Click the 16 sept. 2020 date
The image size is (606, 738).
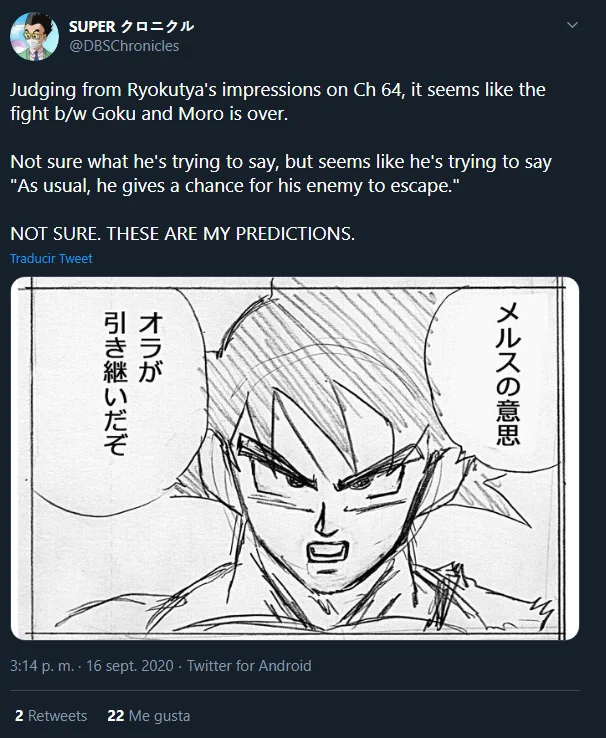point(130,666)
